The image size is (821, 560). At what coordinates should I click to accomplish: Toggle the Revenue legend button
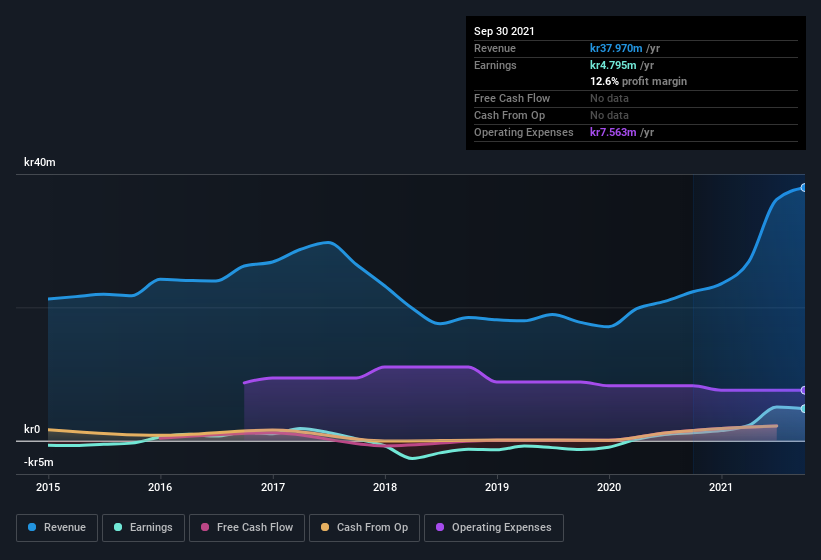point(57,528)
